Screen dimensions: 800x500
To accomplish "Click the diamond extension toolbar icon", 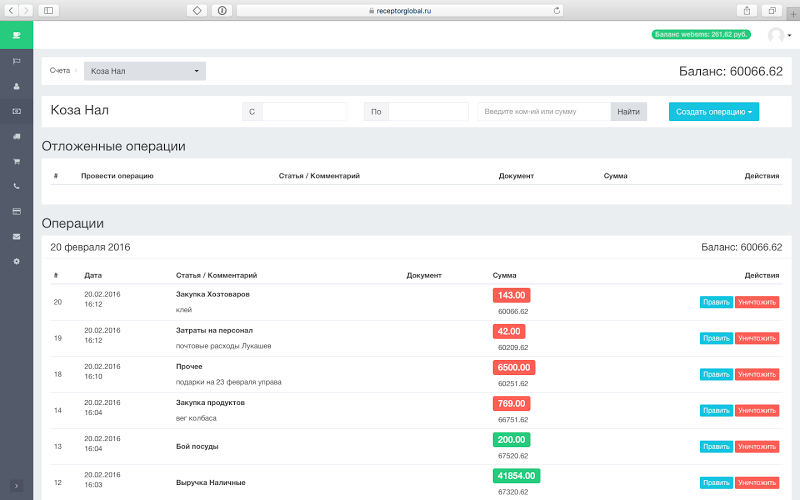I will point(197,10).
